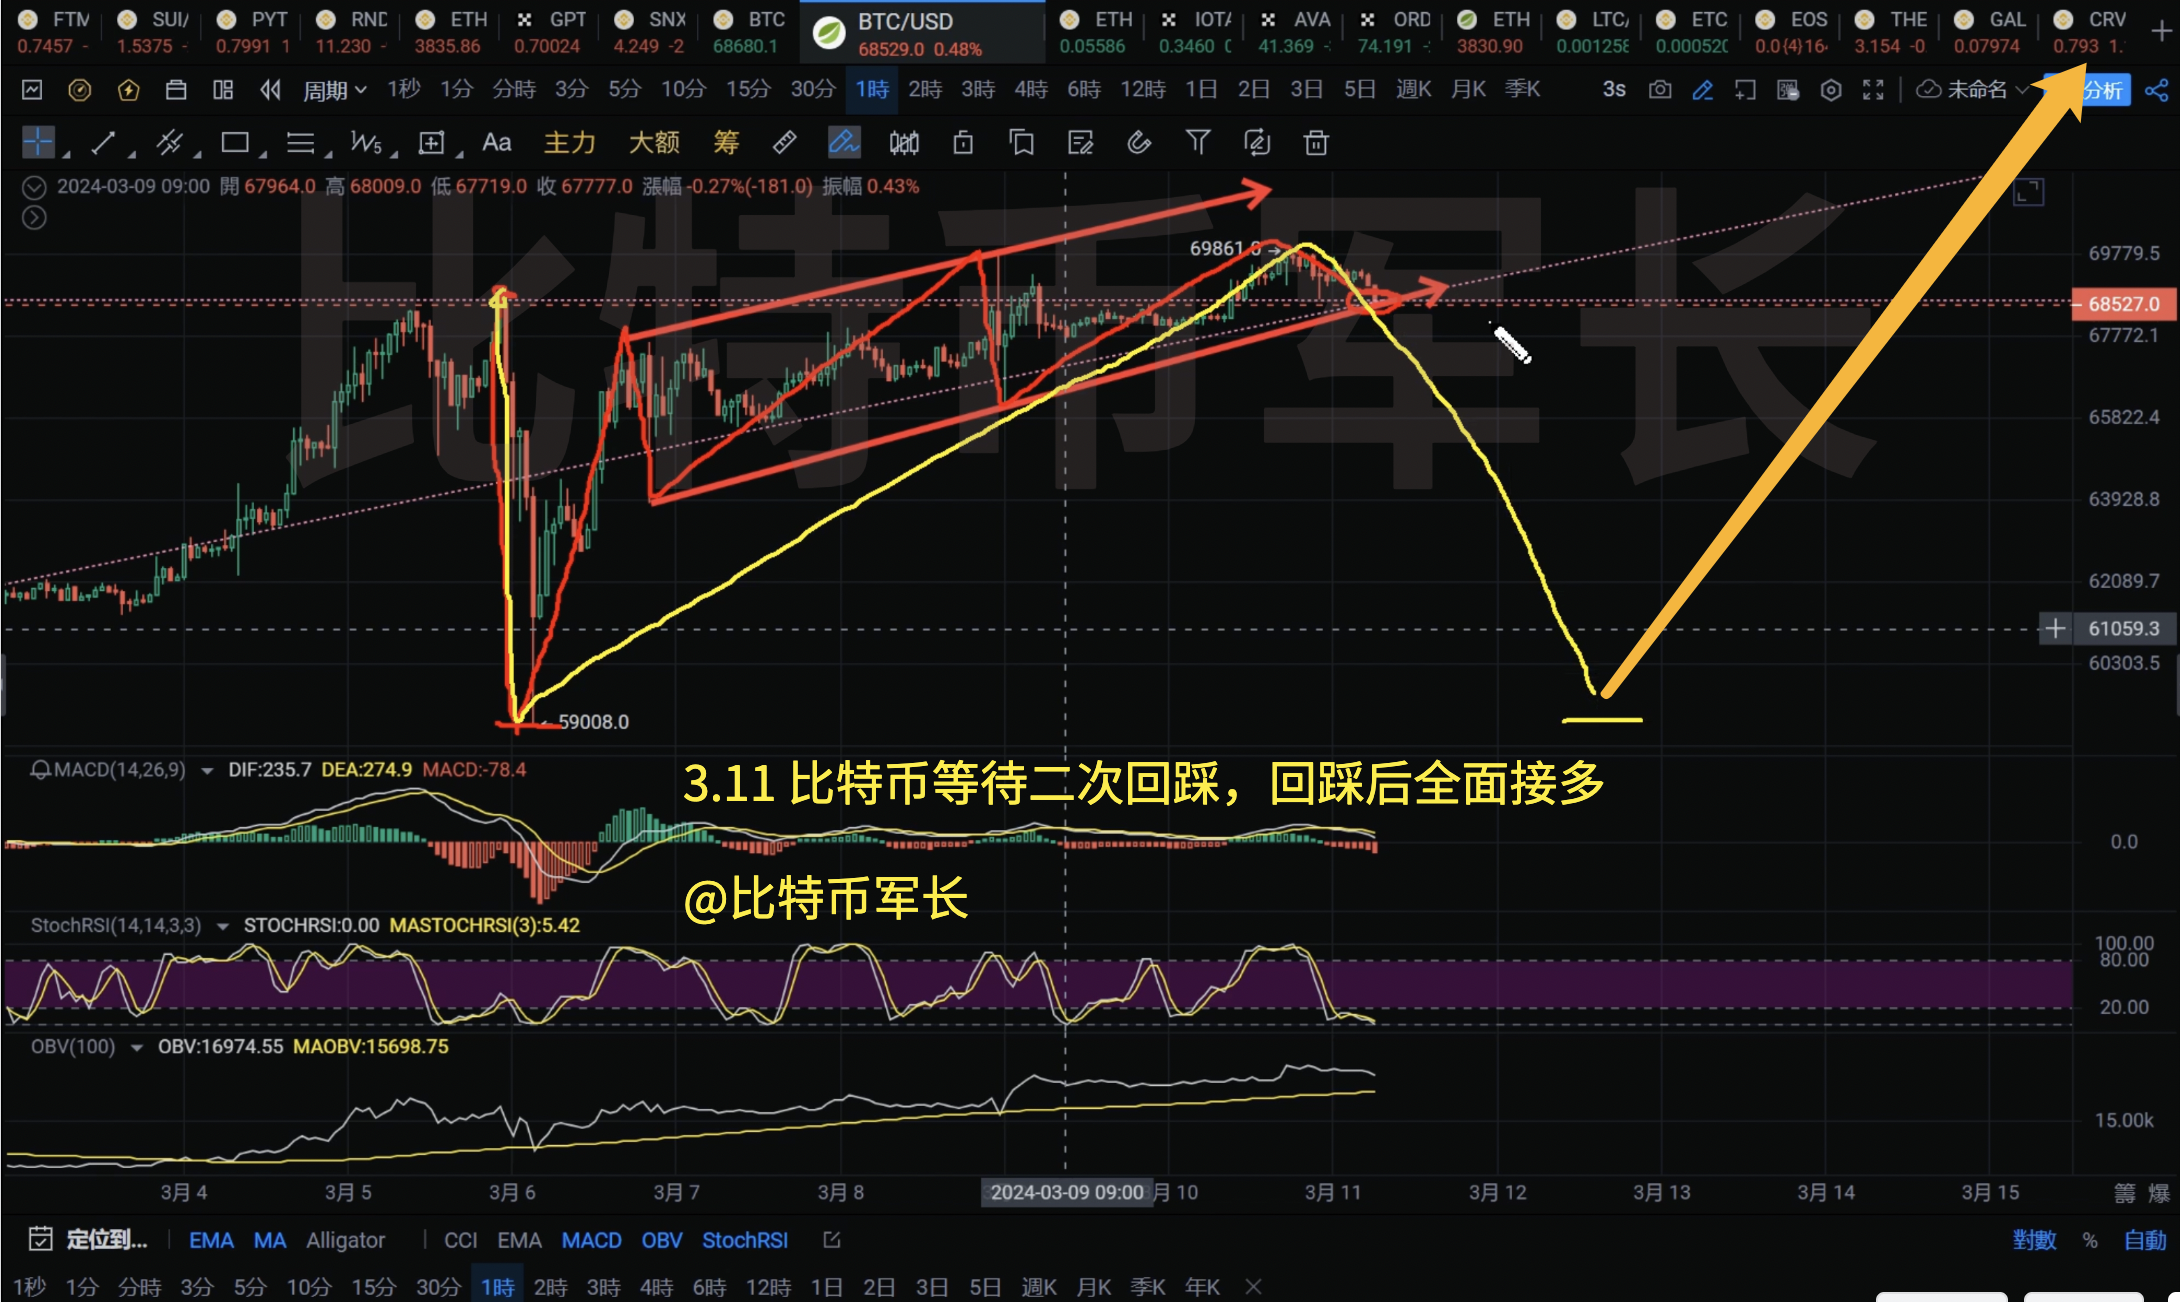The height and width of the screenshot is (1302, 2180).
Task: Toggle the Alligator indicator
Action: pyautogui.click(x=345, y=1240)
